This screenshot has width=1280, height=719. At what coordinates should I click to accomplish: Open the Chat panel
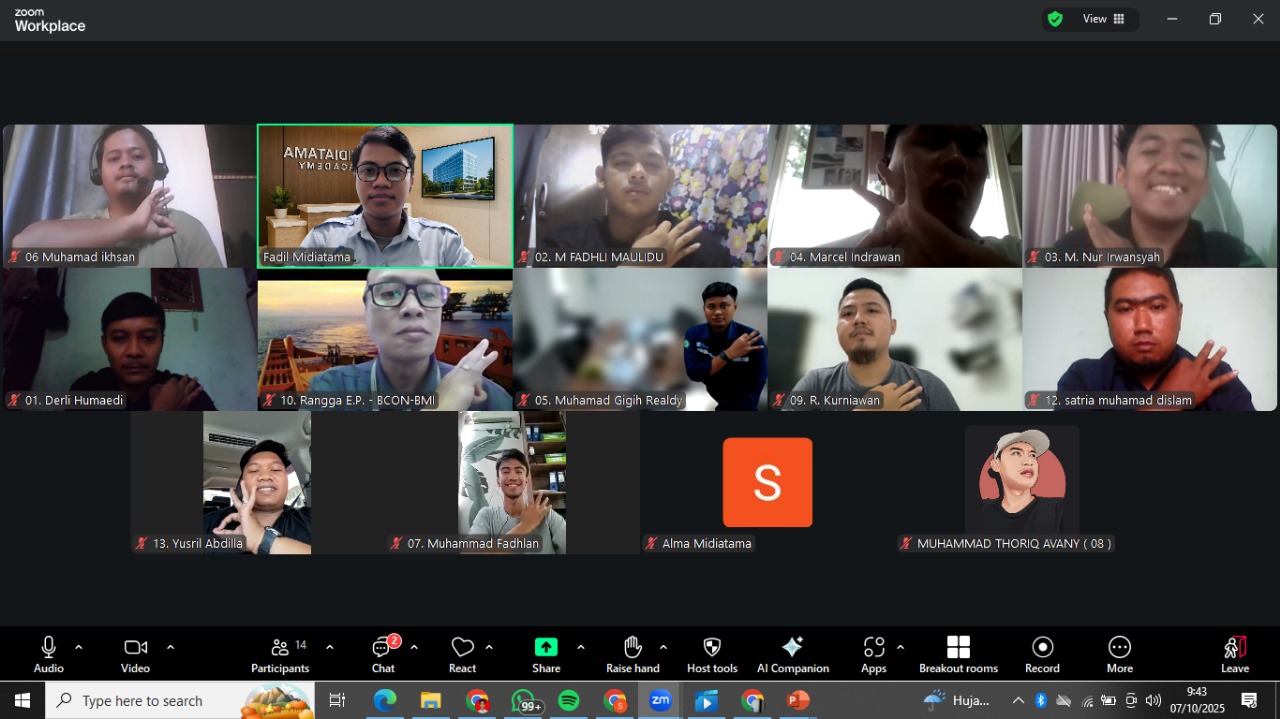[x=384, y=654]
